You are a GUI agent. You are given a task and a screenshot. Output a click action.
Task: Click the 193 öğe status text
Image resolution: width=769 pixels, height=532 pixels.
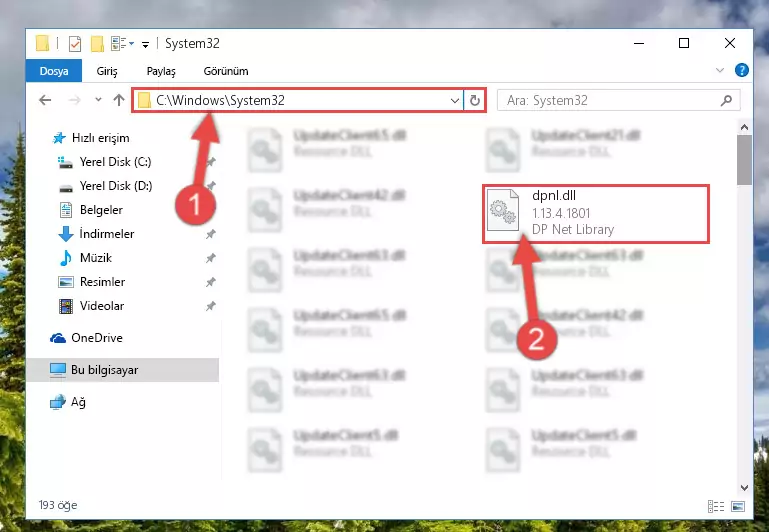coord(58,505)
